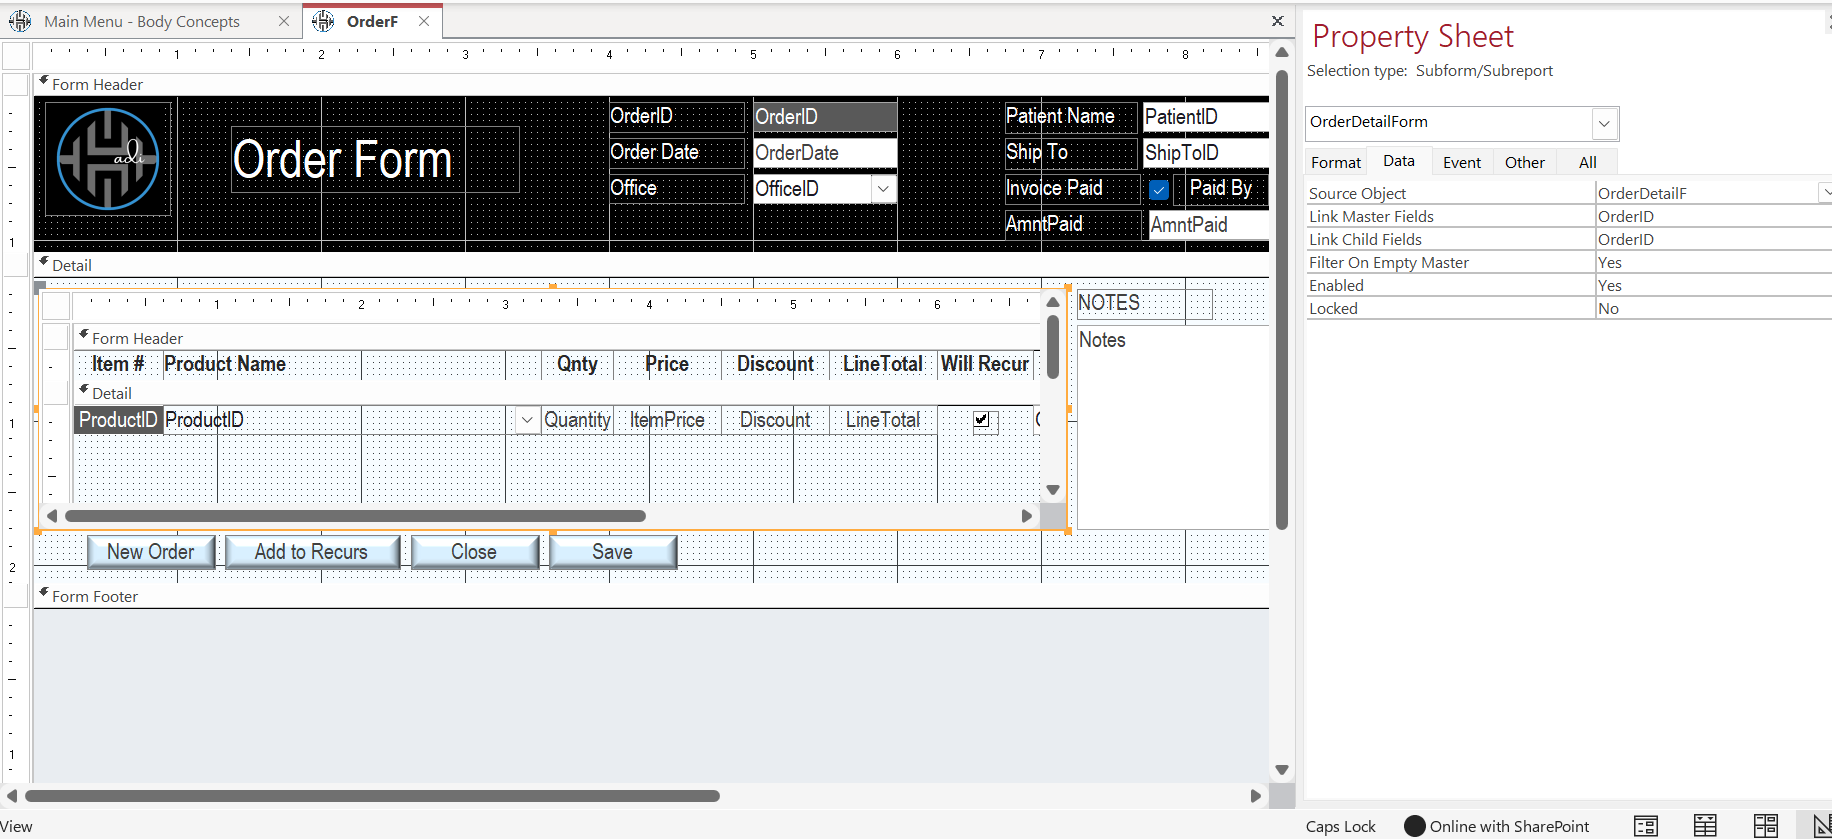
Task: Switch to Form View in status bar
Action: point(1645,826)
